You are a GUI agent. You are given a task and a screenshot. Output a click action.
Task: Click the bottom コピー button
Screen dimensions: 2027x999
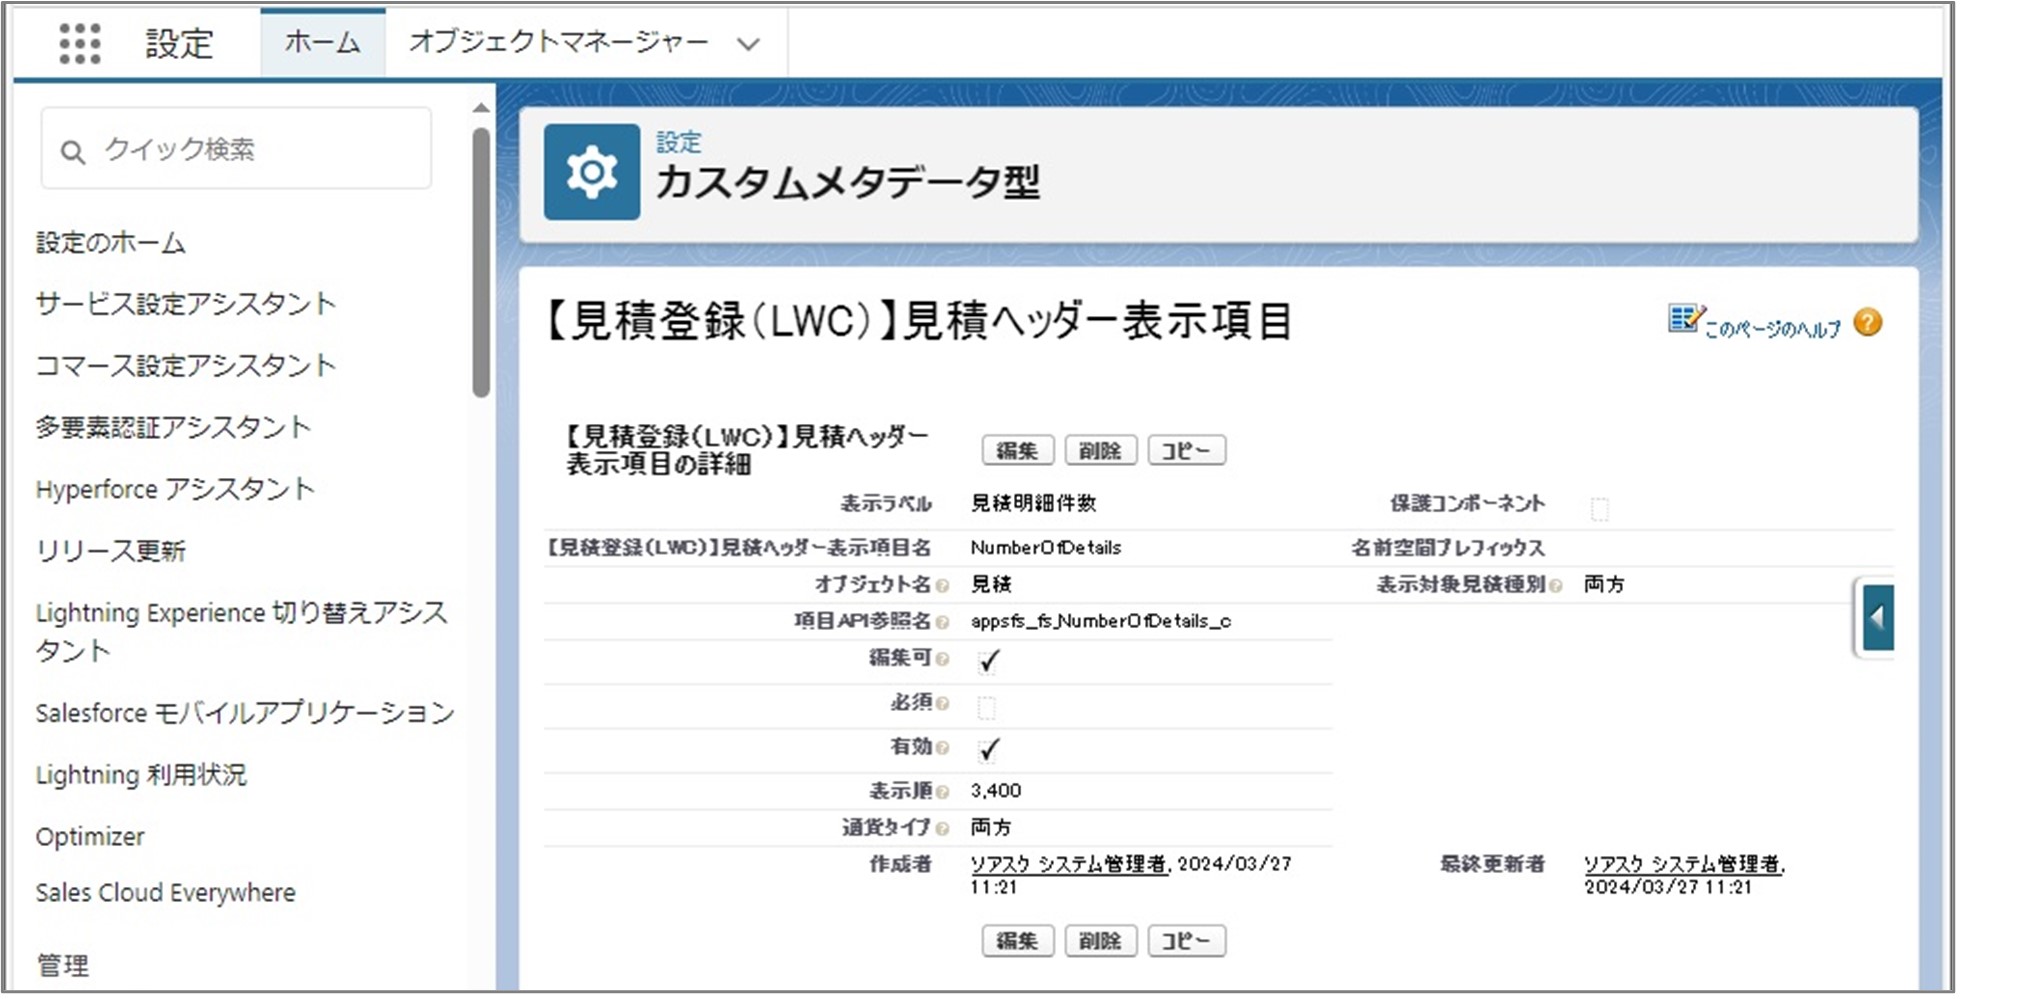1186,941
